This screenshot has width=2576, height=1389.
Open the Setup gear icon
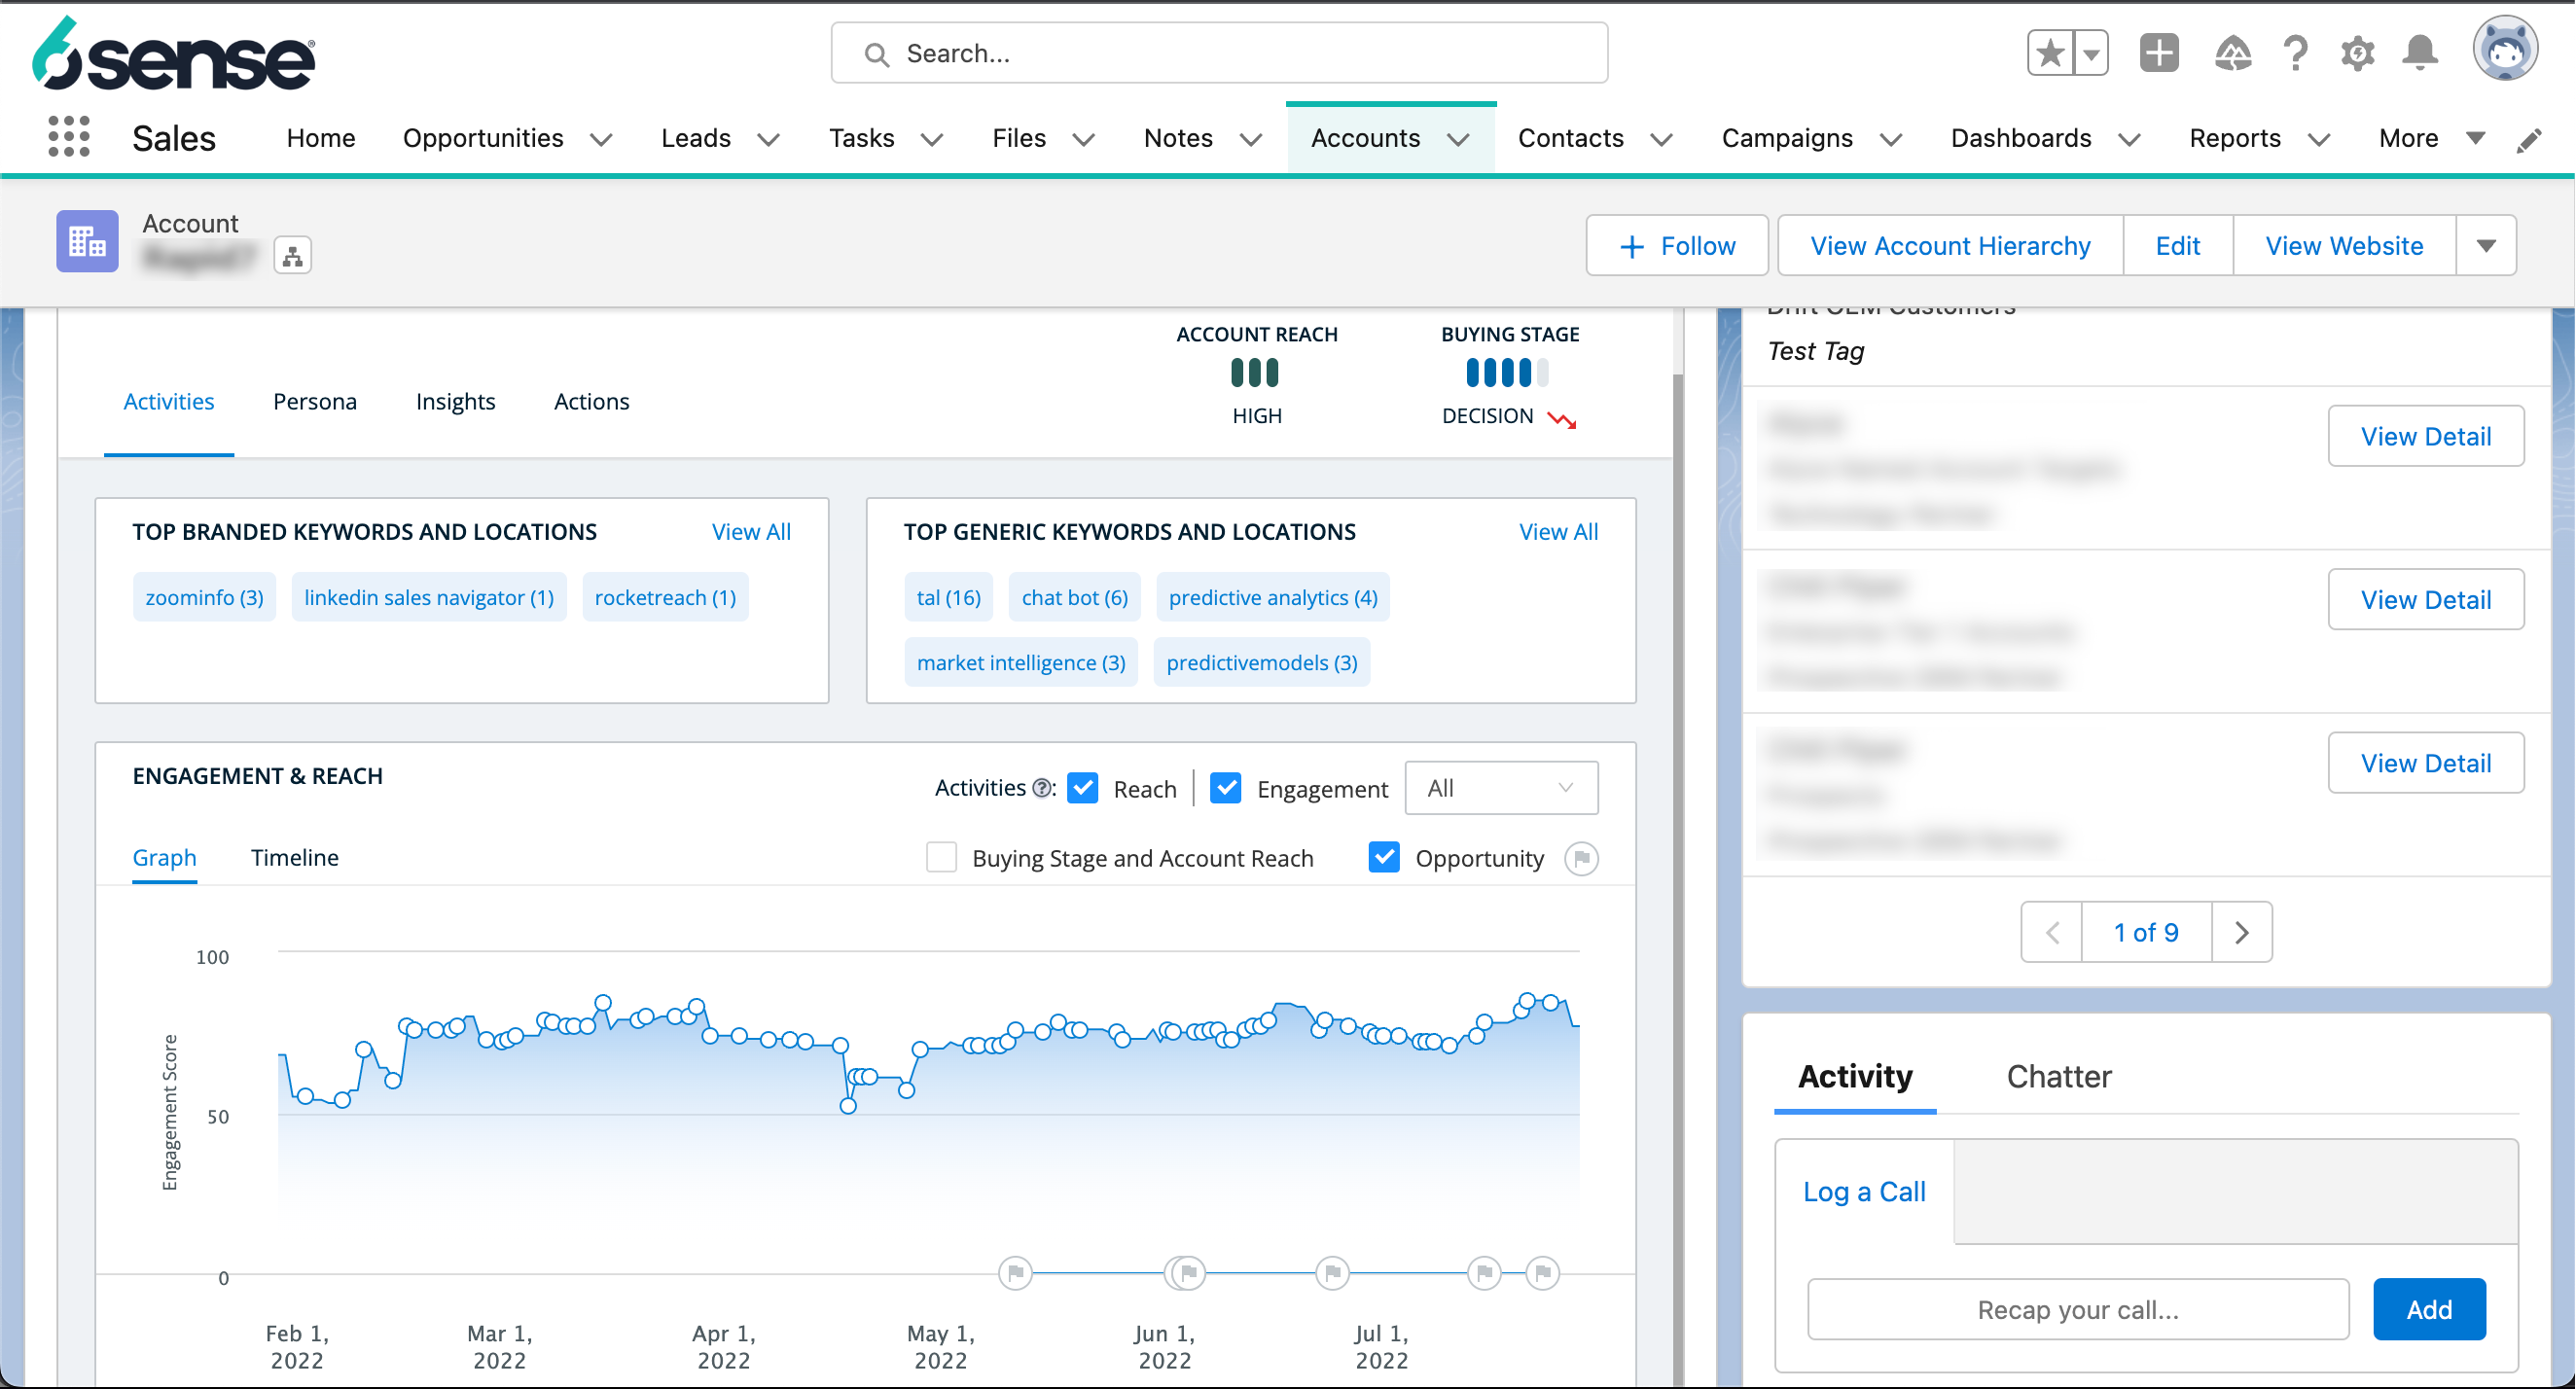pos(2357,53)
